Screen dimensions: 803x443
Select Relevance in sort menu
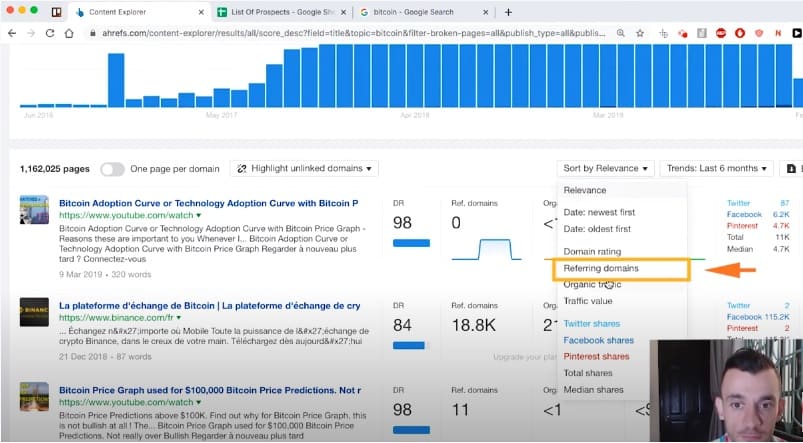pos(585,190)
